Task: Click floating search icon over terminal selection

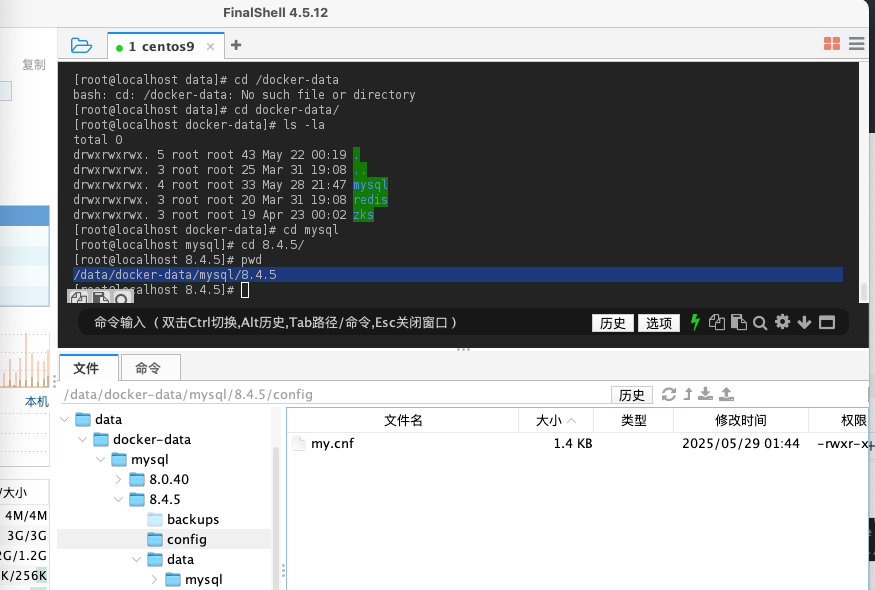Action: (121, 299)
